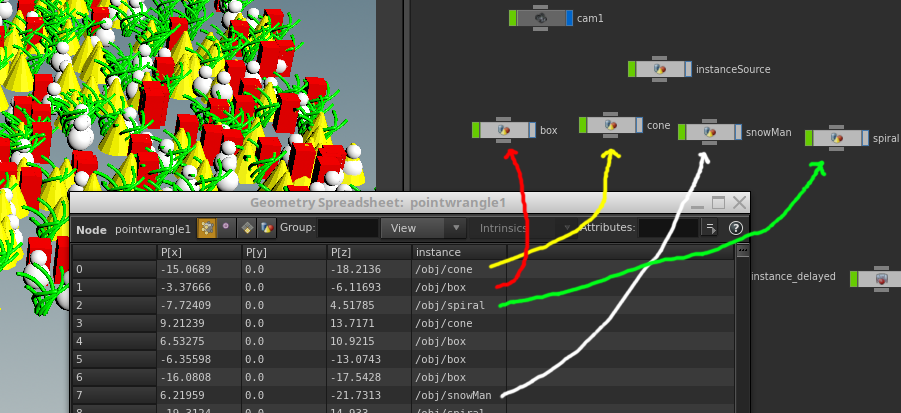Select row 0 in the spreadsheet

click(114, 269)
